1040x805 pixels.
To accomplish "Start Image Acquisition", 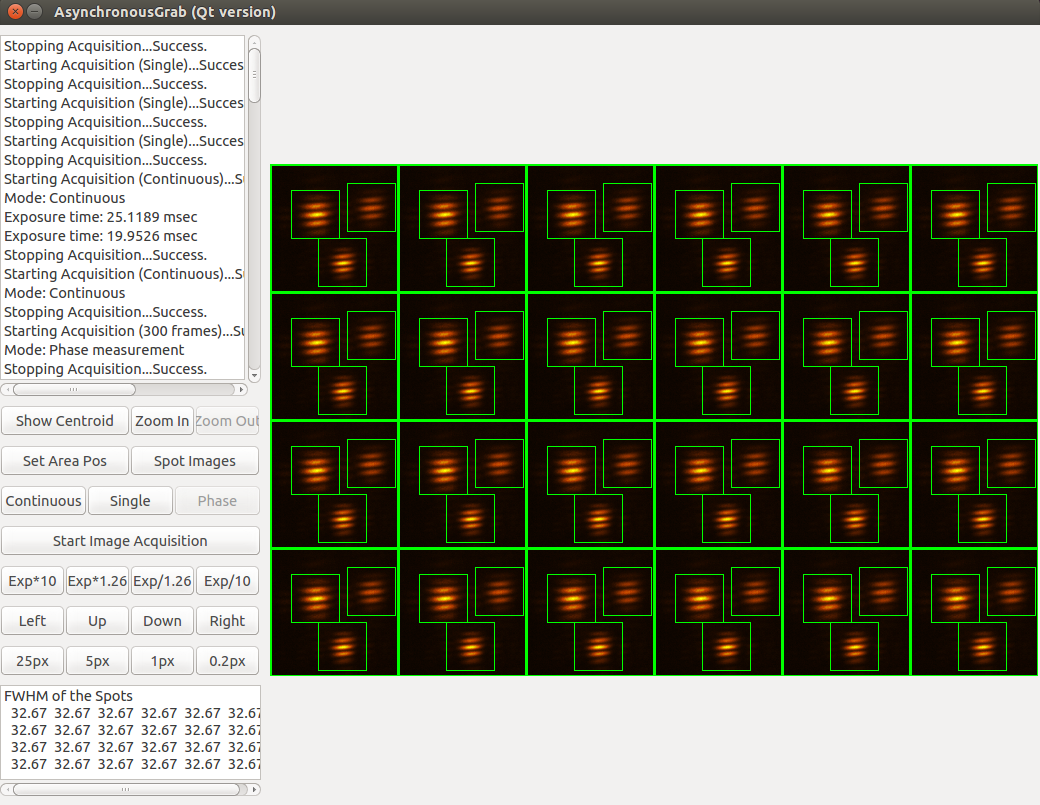I will coord(130,541).
